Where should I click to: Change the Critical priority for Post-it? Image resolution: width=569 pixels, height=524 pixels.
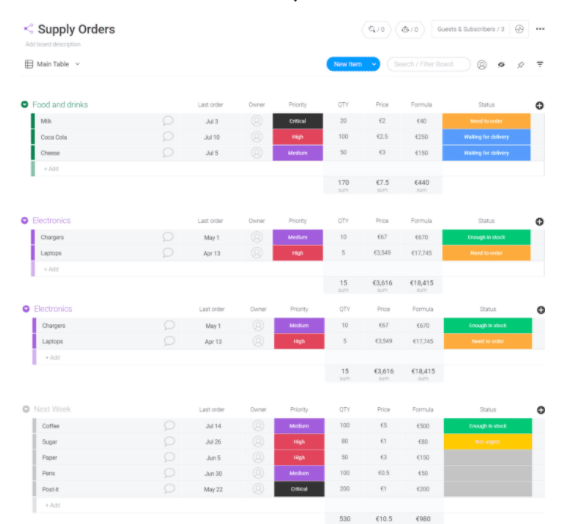pyautogui.click(x=299, y=489)
